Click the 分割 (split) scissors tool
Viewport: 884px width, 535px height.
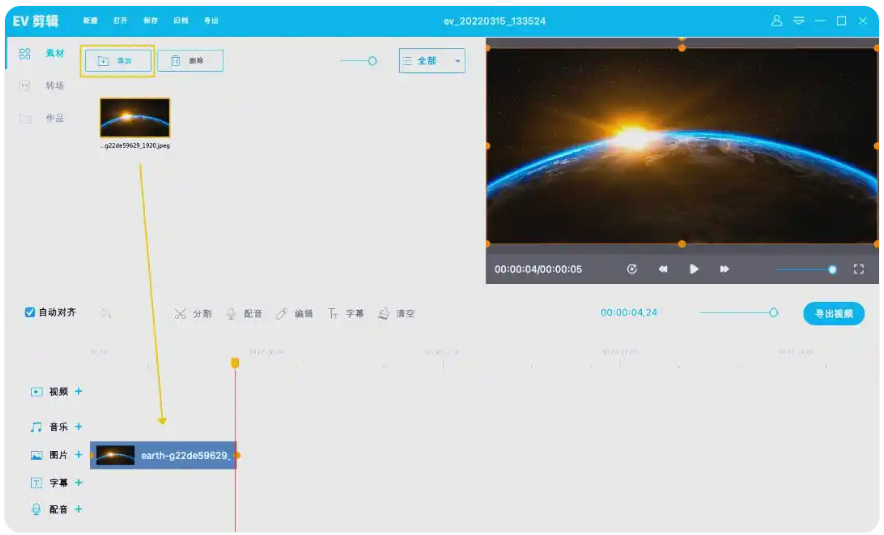coord(192,313)
